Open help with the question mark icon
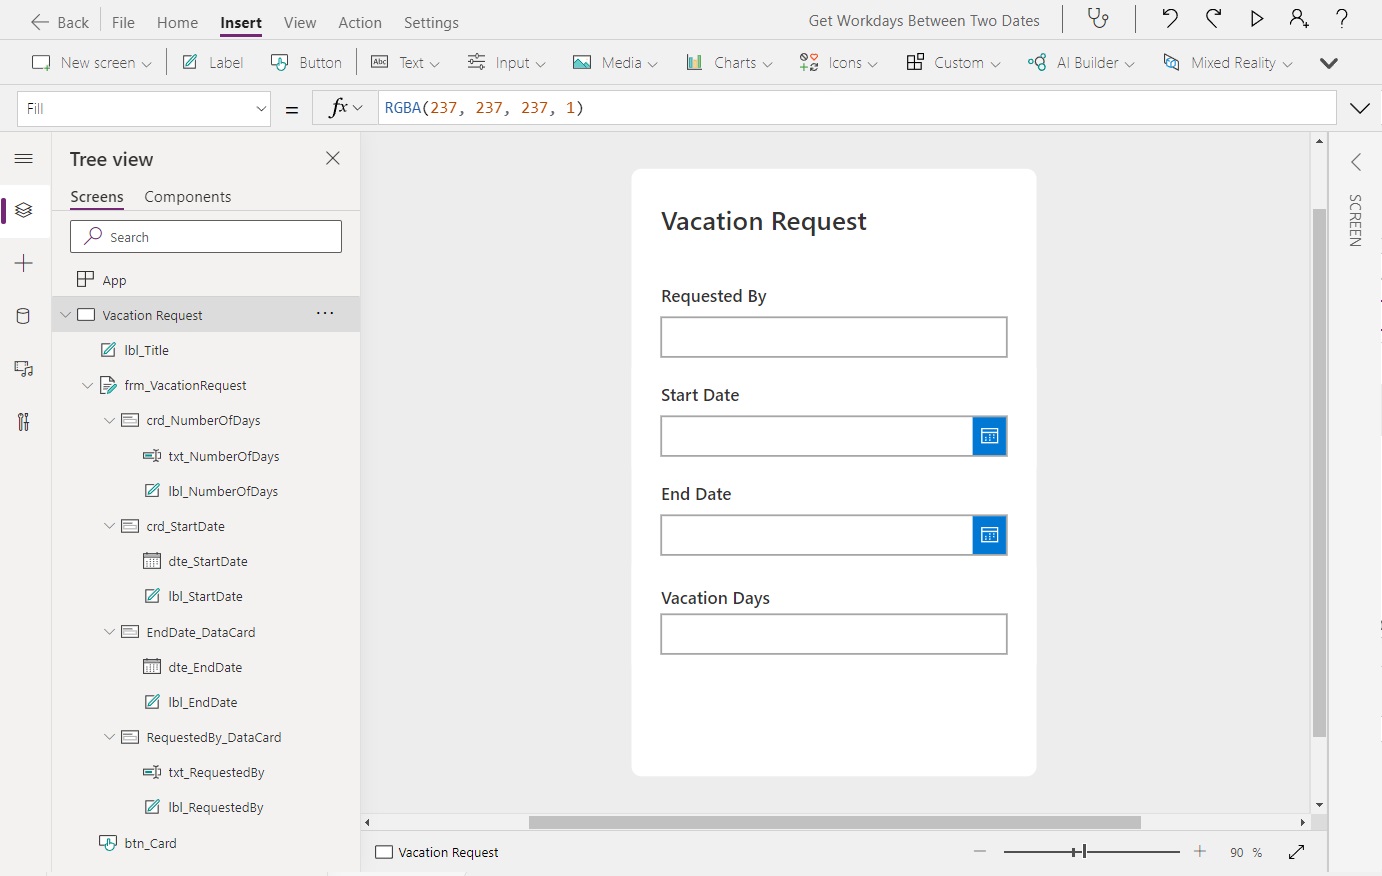The width and height of the screenshot is (1382, 876). coord(1343,20)
